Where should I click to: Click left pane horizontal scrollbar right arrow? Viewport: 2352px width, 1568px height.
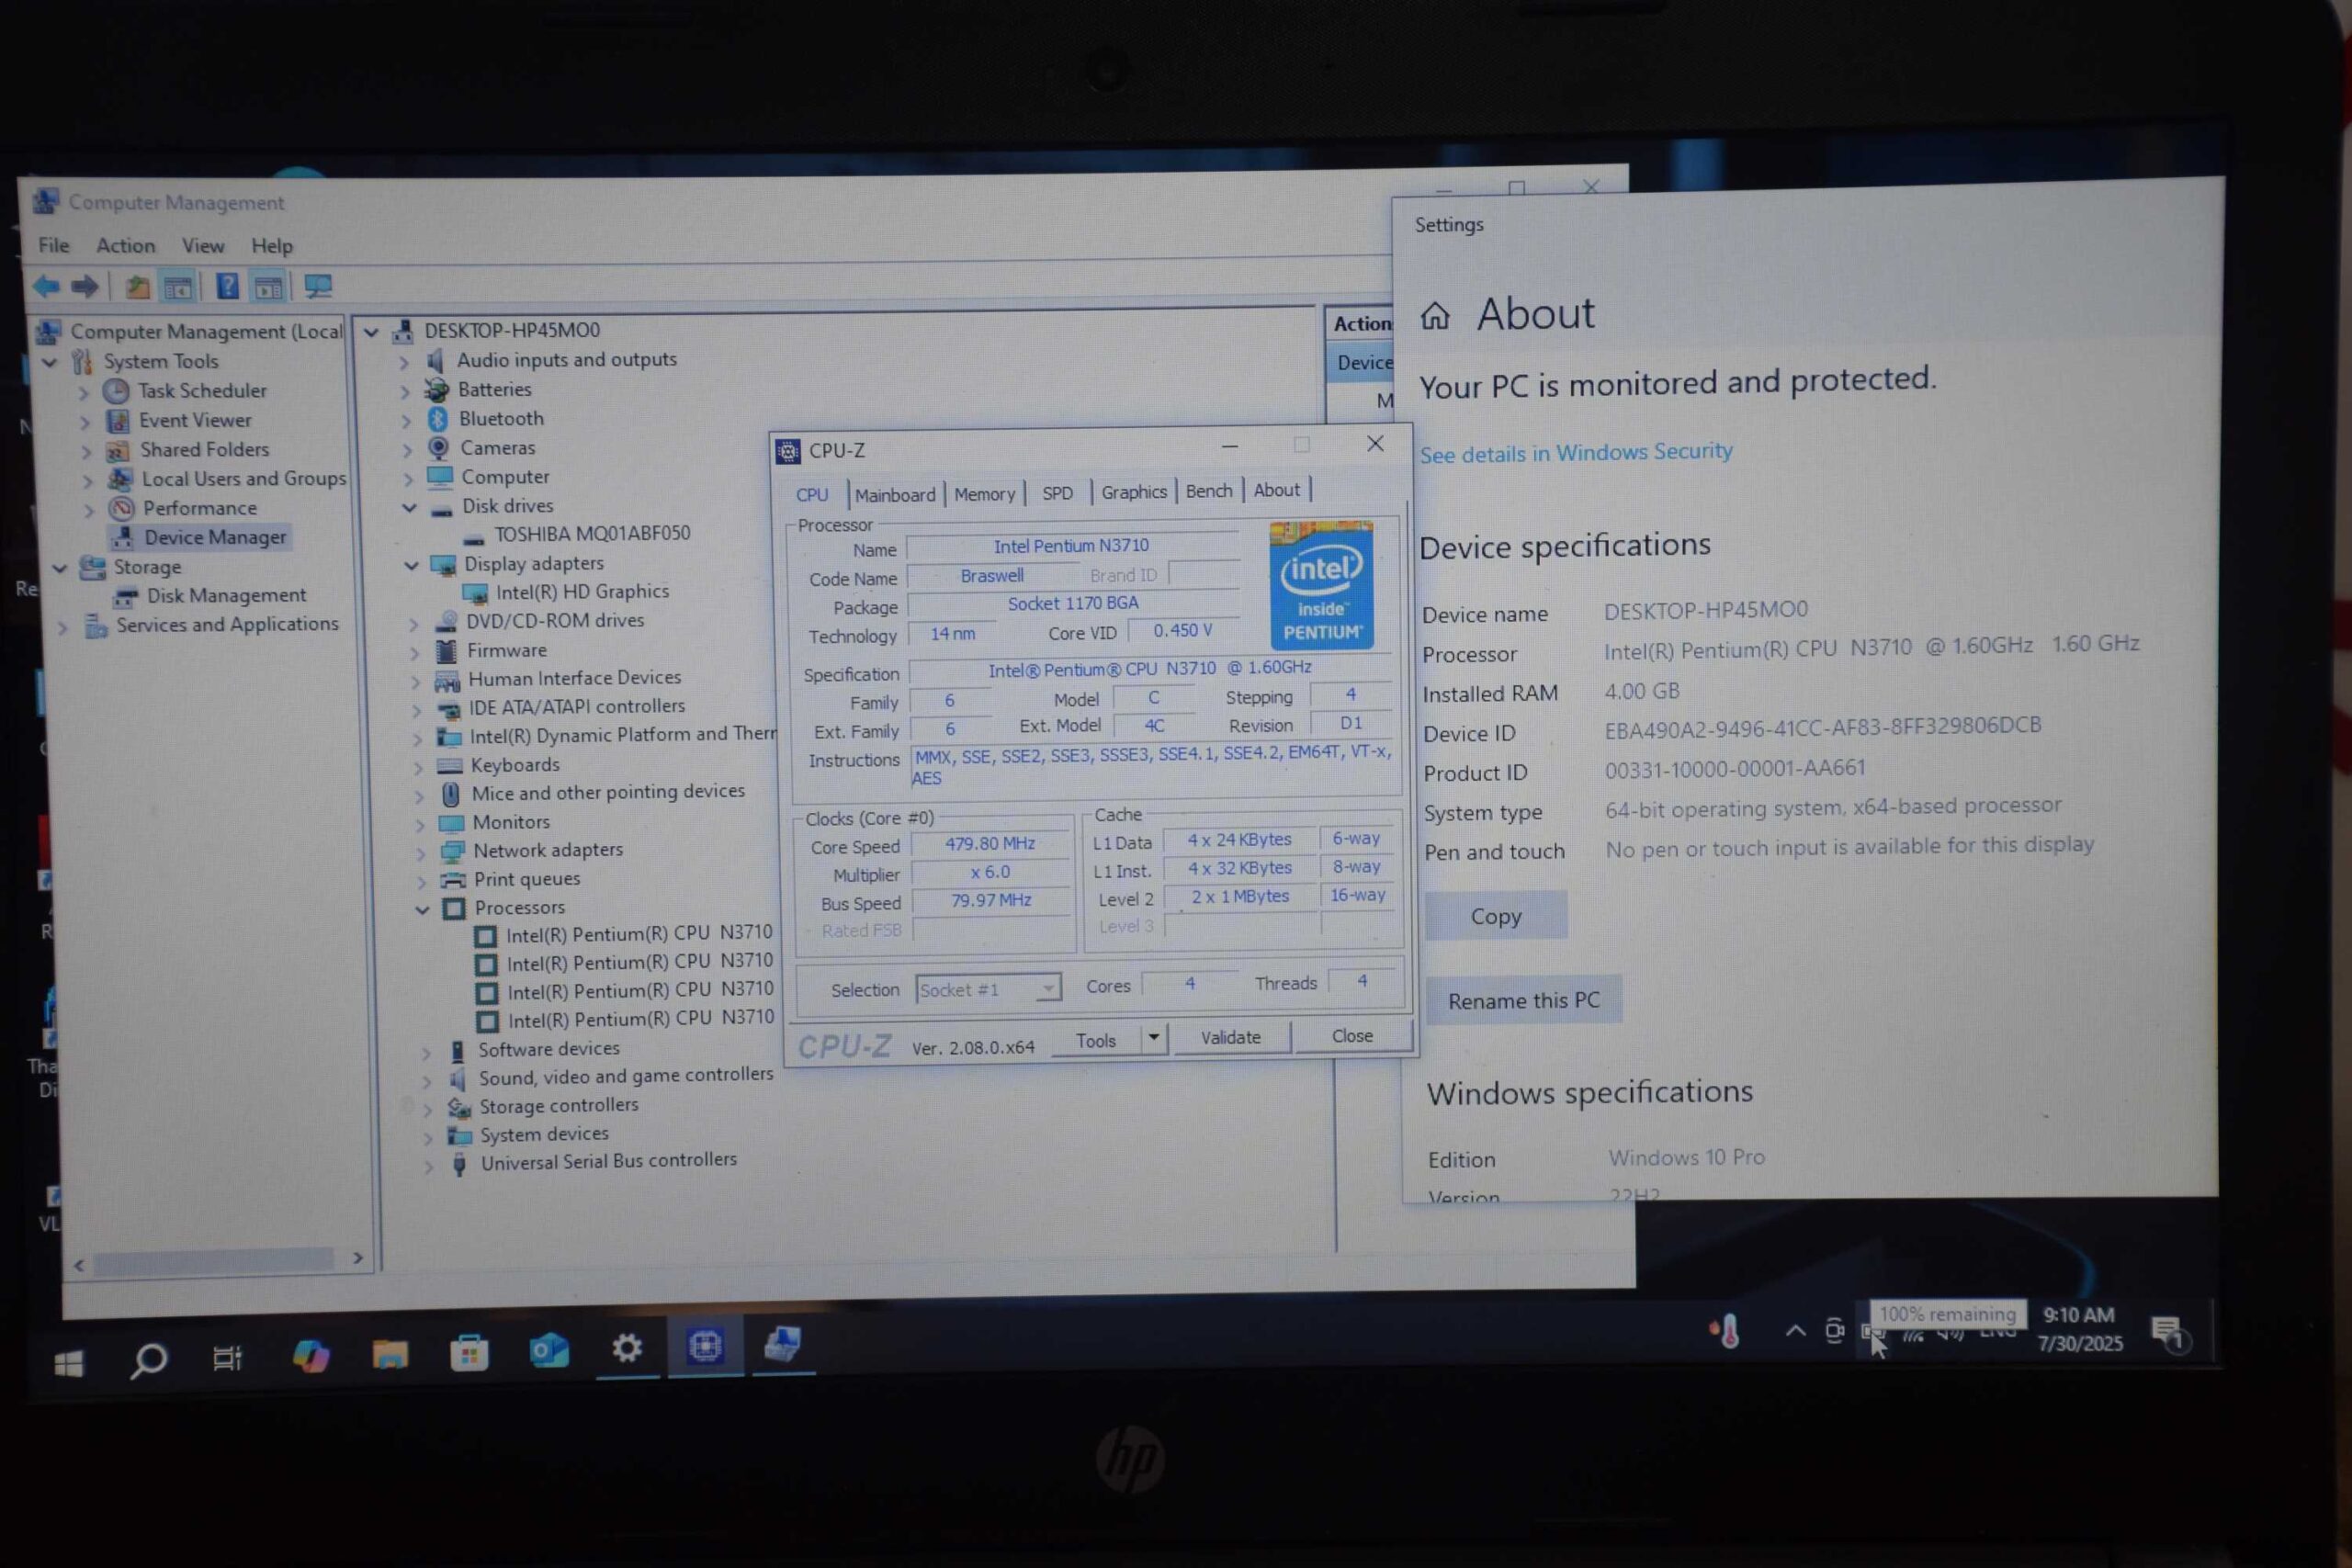pyautogui.click(x=358, y=1258)
